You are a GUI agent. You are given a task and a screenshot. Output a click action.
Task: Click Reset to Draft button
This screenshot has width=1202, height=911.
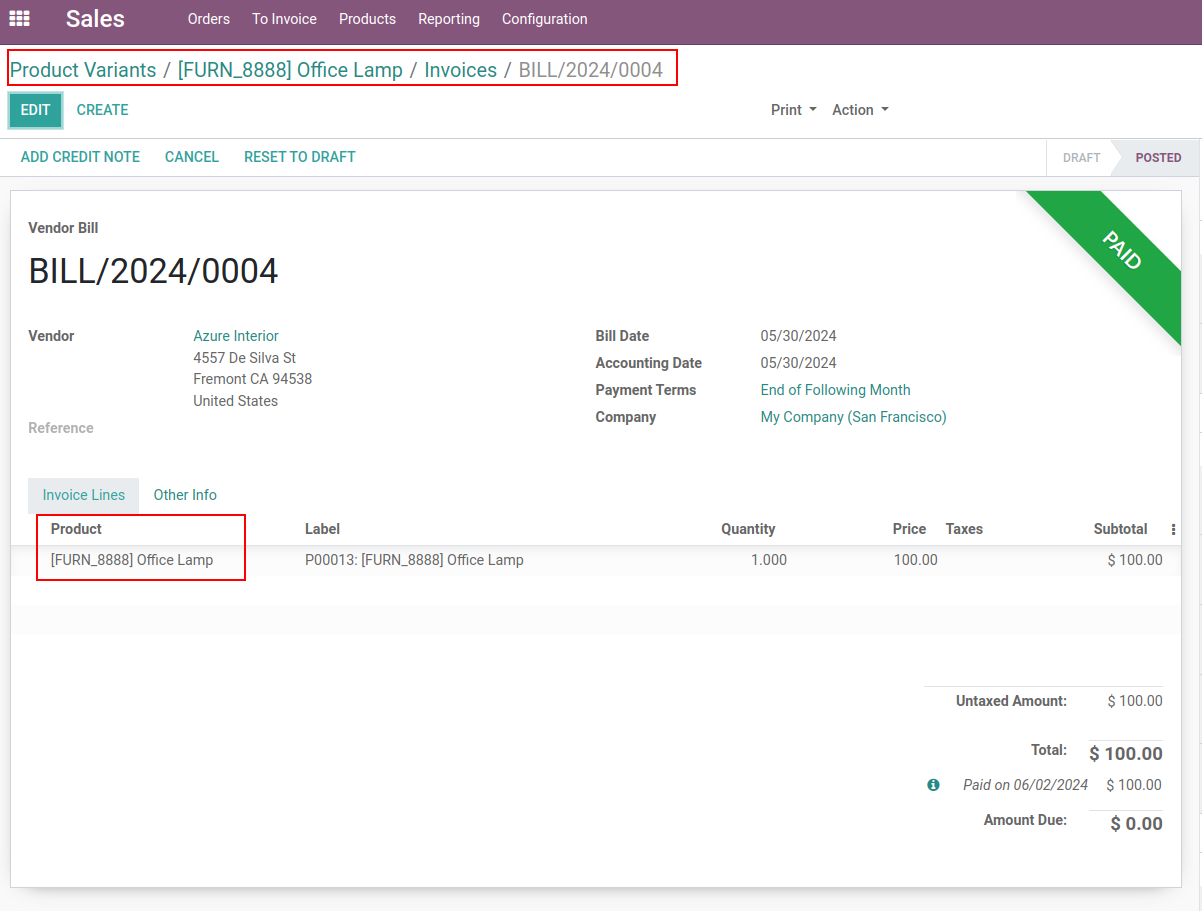coord(299,157)
